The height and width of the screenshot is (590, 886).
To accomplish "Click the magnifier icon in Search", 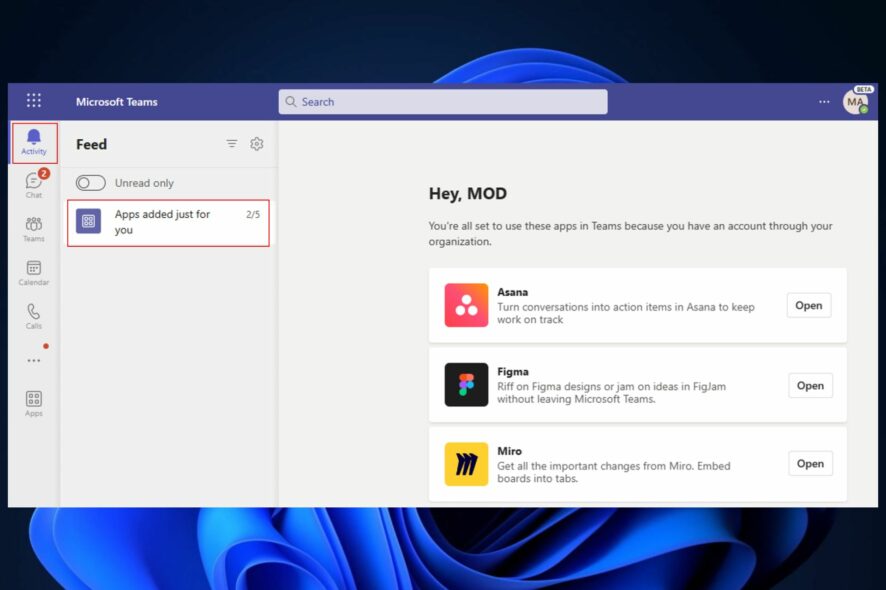I will (x=291, y=102).
